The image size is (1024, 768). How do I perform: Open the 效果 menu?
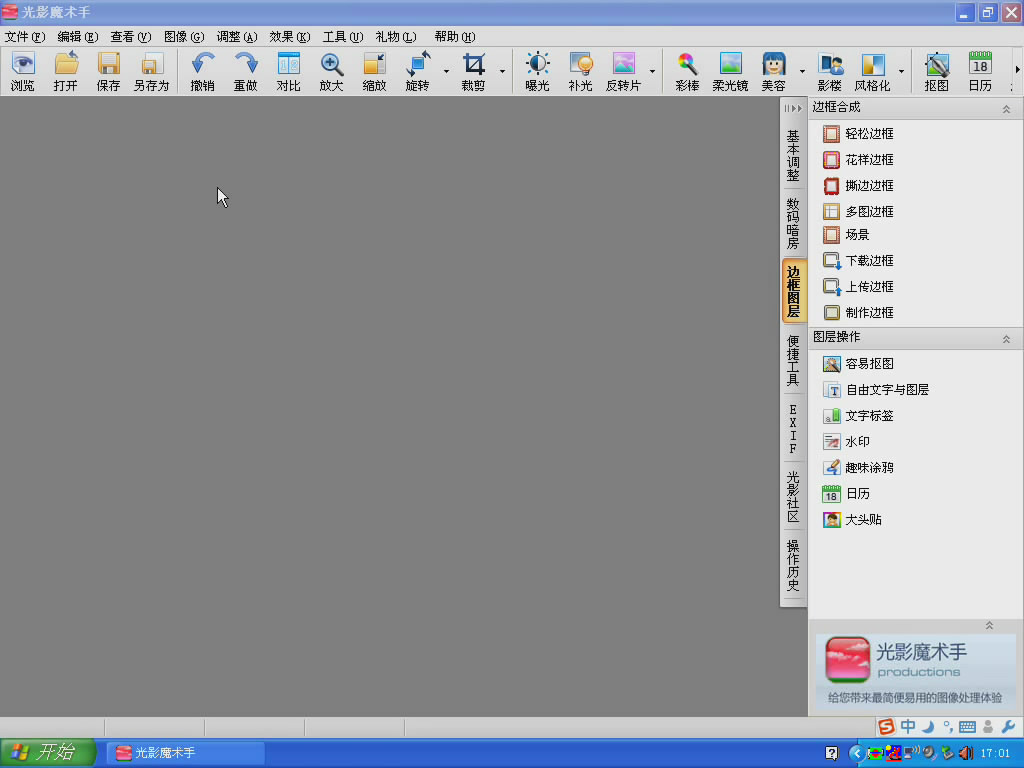point(290,37)
